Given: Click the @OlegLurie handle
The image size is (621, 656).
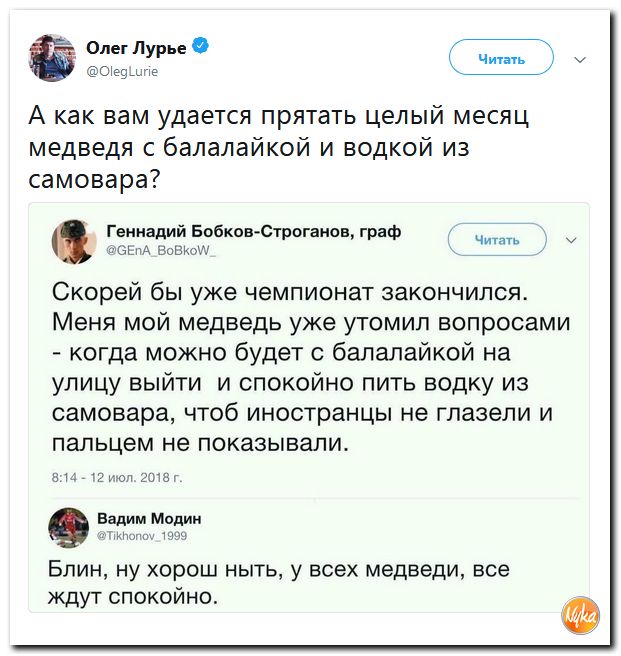Looking at the screenshot, I should [x=124, y=71].
